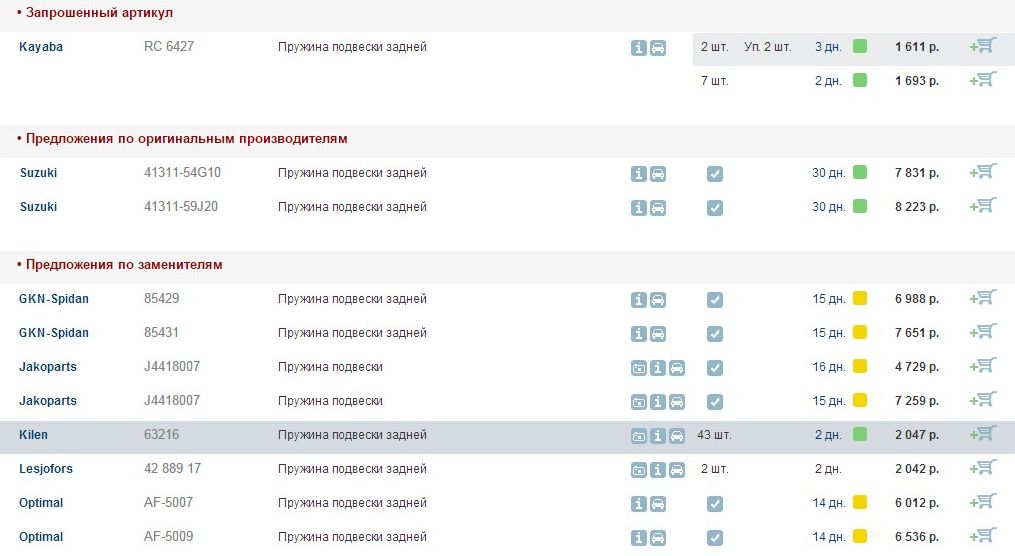The width and height of the screenshot is (1015, 556).
Task: Open the Lesjofors brand link
Action: click(x=46, y=469)
